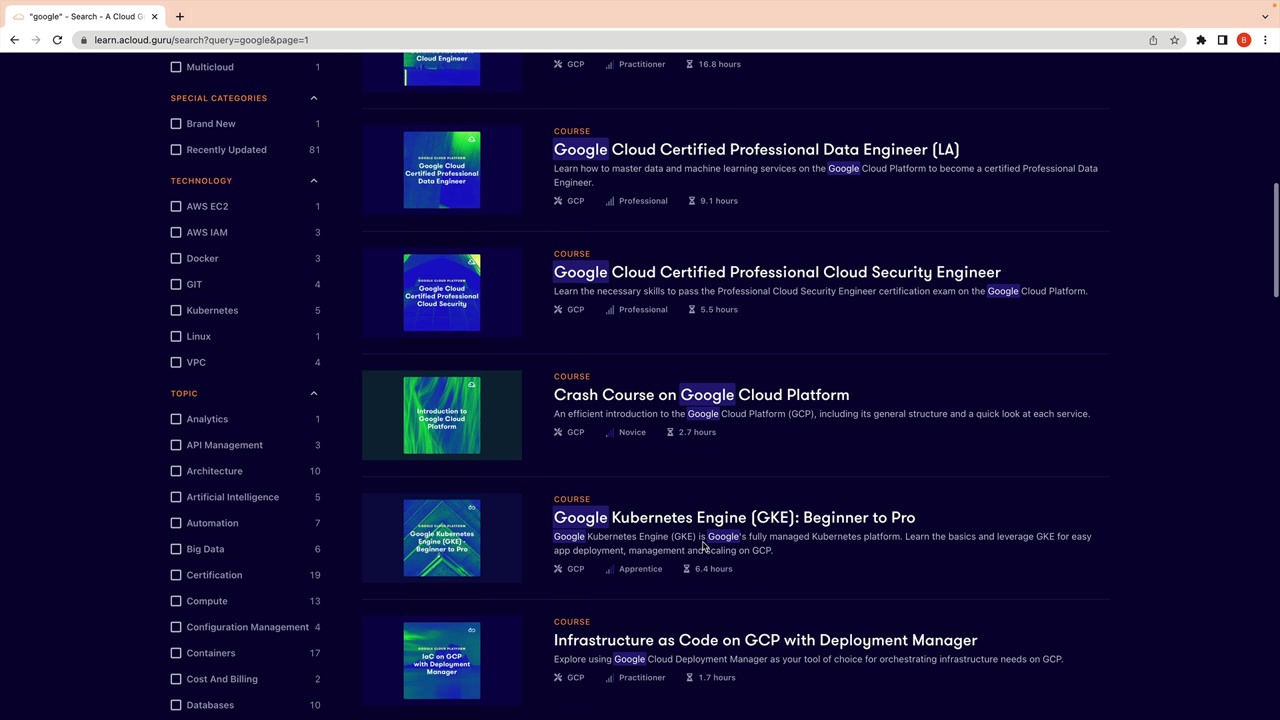Collapse the Technology filter section
This screenshot has height=720, width=1280.
click(x=314, y=181)
